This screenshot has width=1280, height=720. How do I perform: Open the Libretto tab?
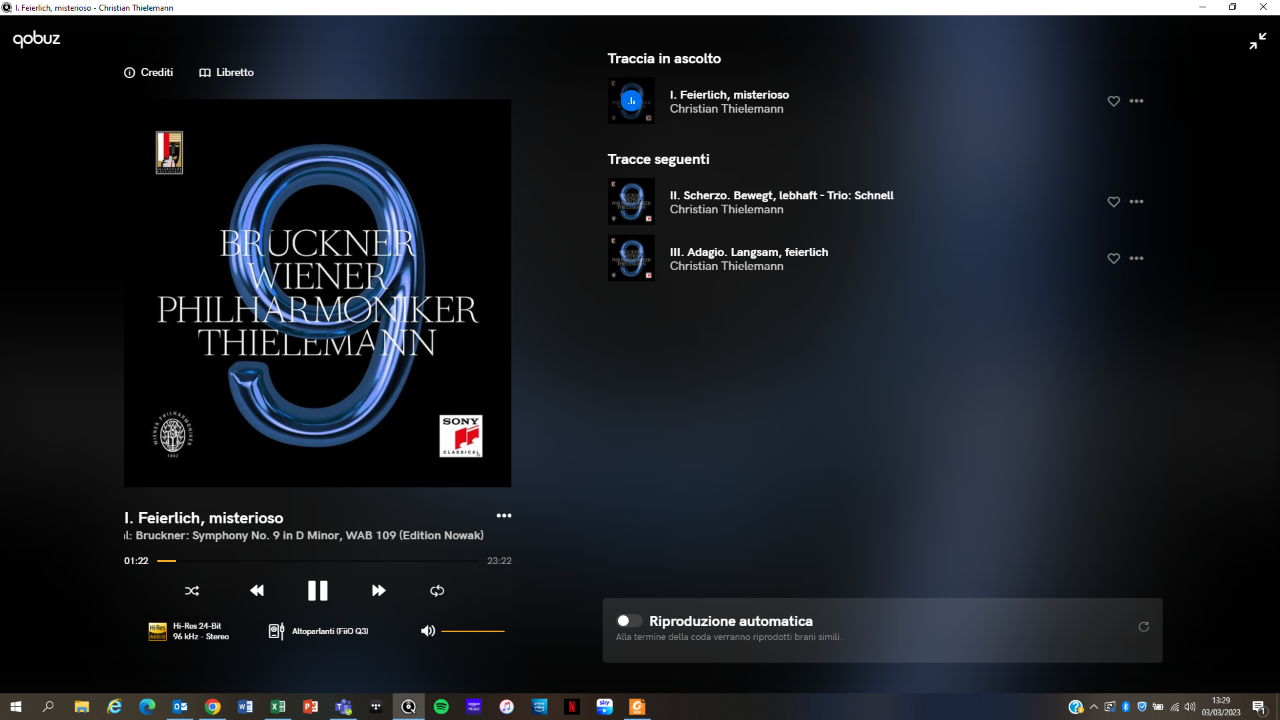pos(226,73)
